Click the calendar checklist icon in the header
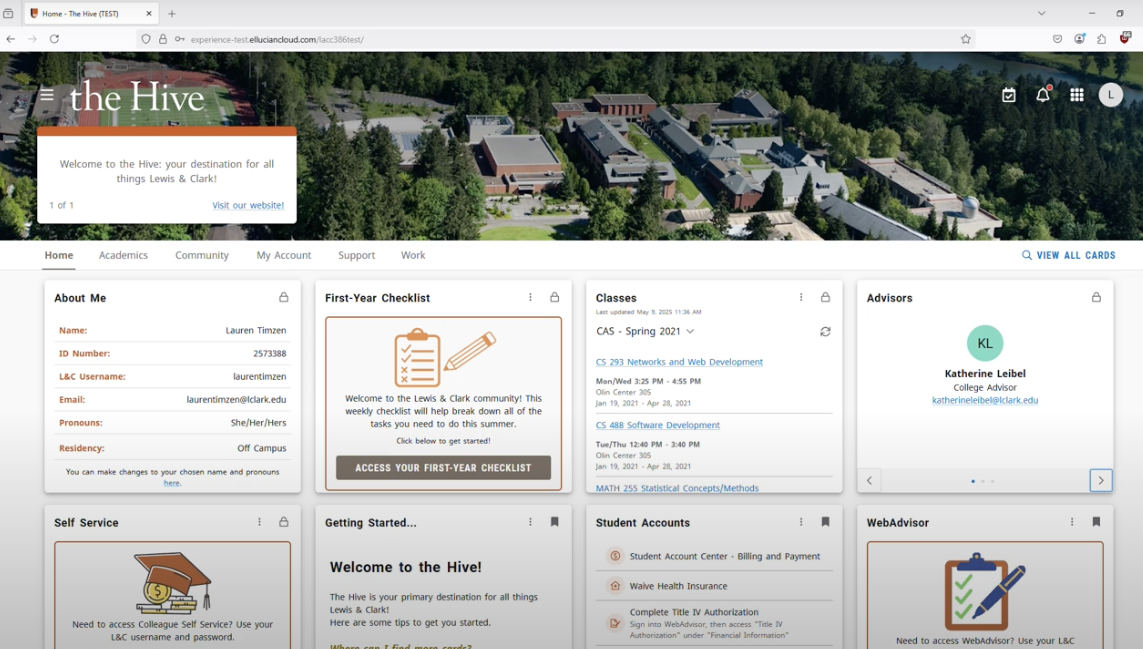The height and width of the screenshot is (649, 1143). (1009, 94)
